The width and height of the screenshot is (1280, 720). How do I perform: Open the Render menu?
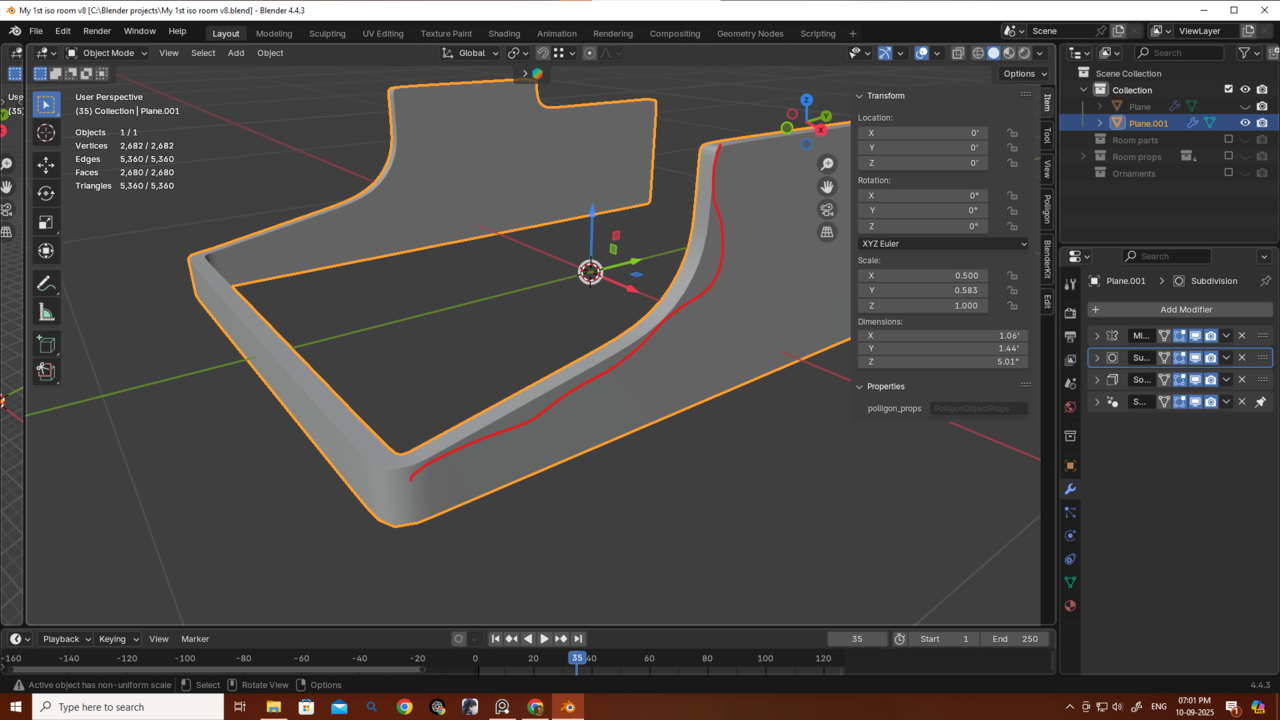tap(97, 31)
